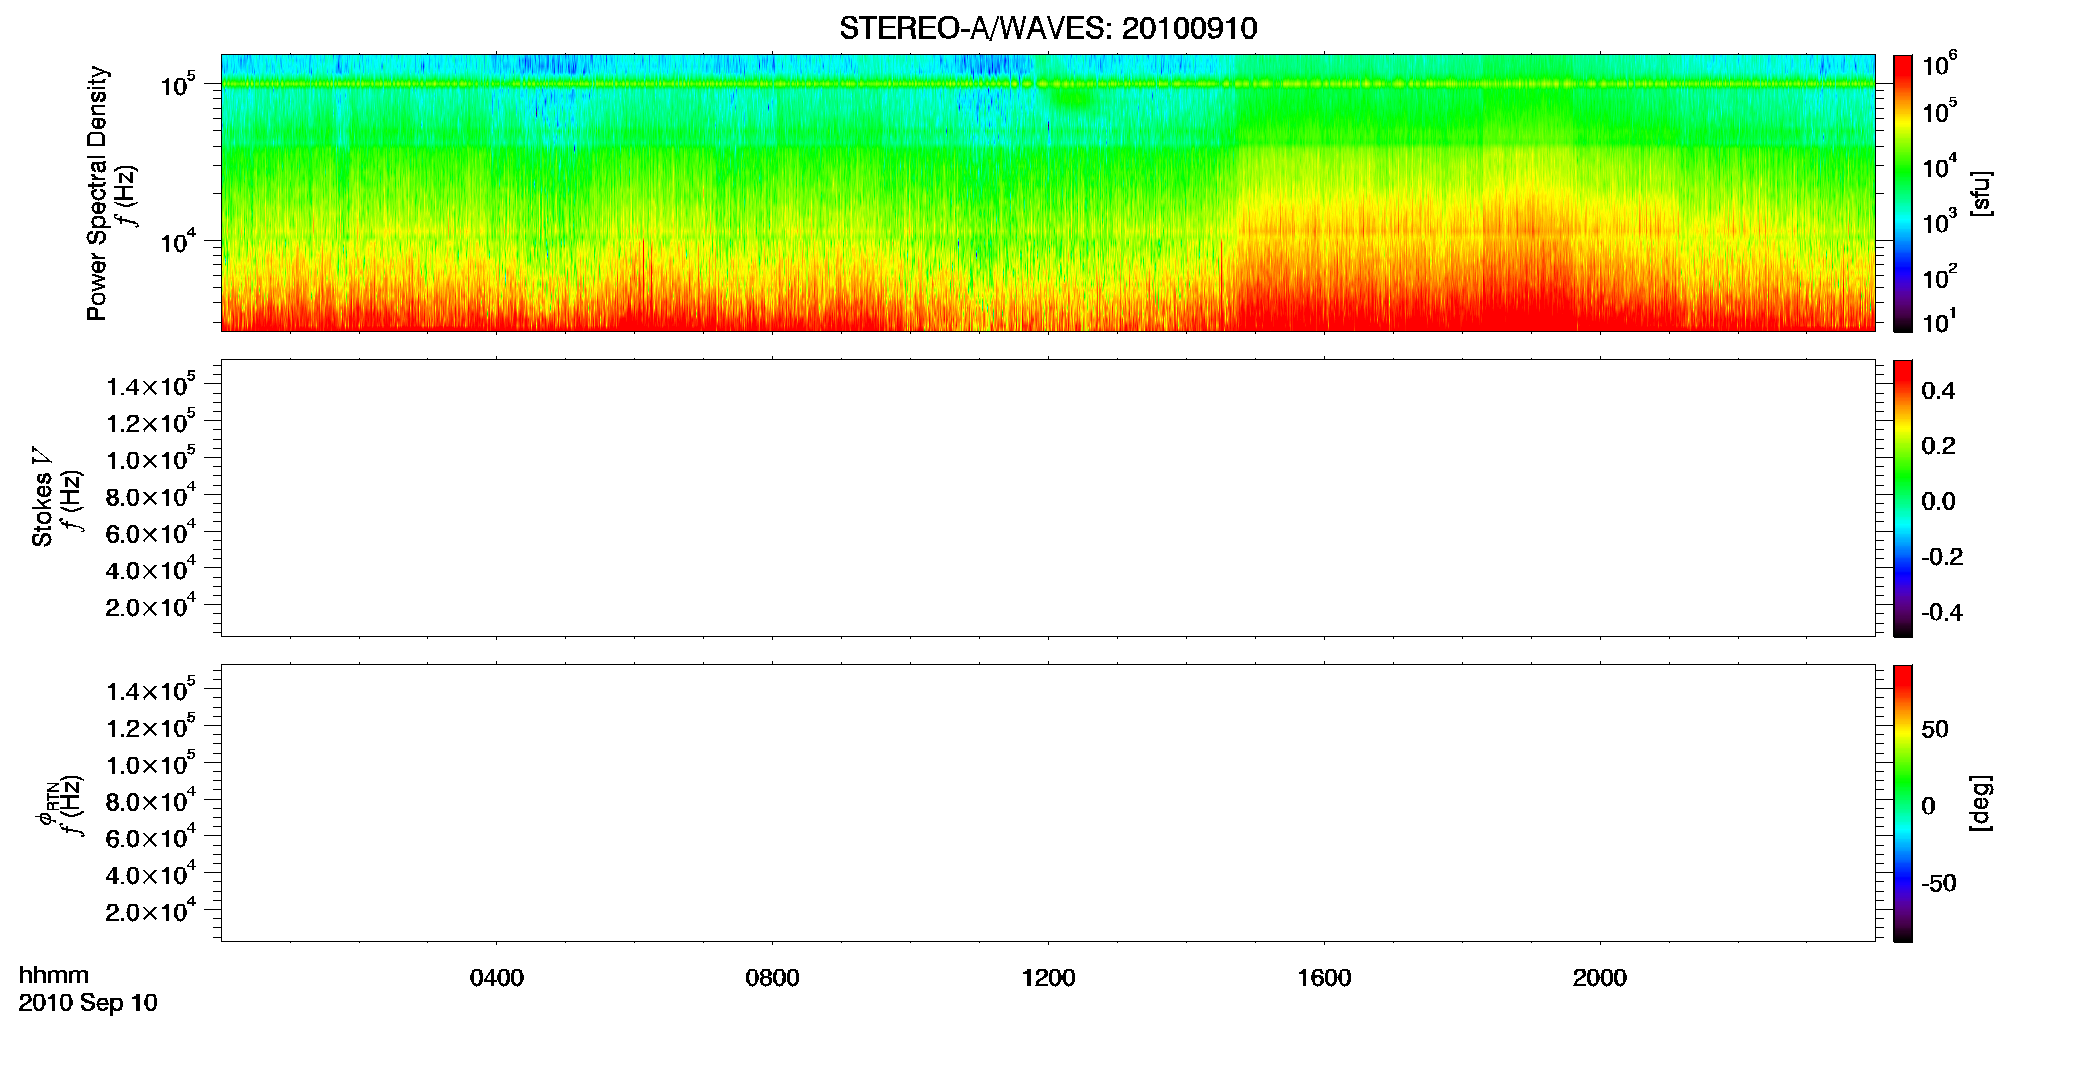This screenshot has height=1080, width=2096.
Task: Click the -50 tick on phi colorbar
Action: (x=1938, y=883)
